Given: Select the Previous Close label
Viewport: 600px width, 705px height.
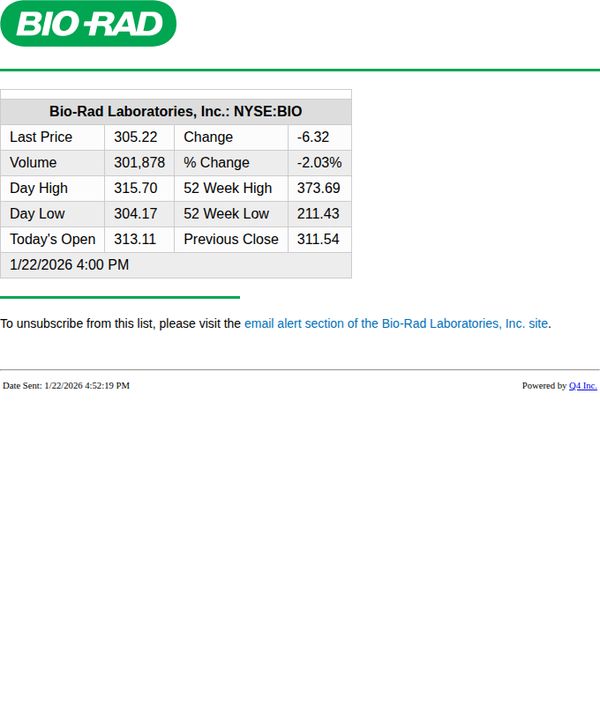Looking at the screenshot, I should pyautogui.click(x=231, y=239).
